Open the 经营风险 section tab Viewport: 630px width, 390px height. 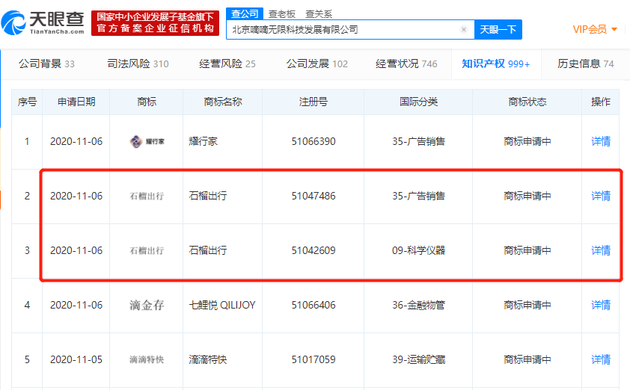[x=227, y=63]
